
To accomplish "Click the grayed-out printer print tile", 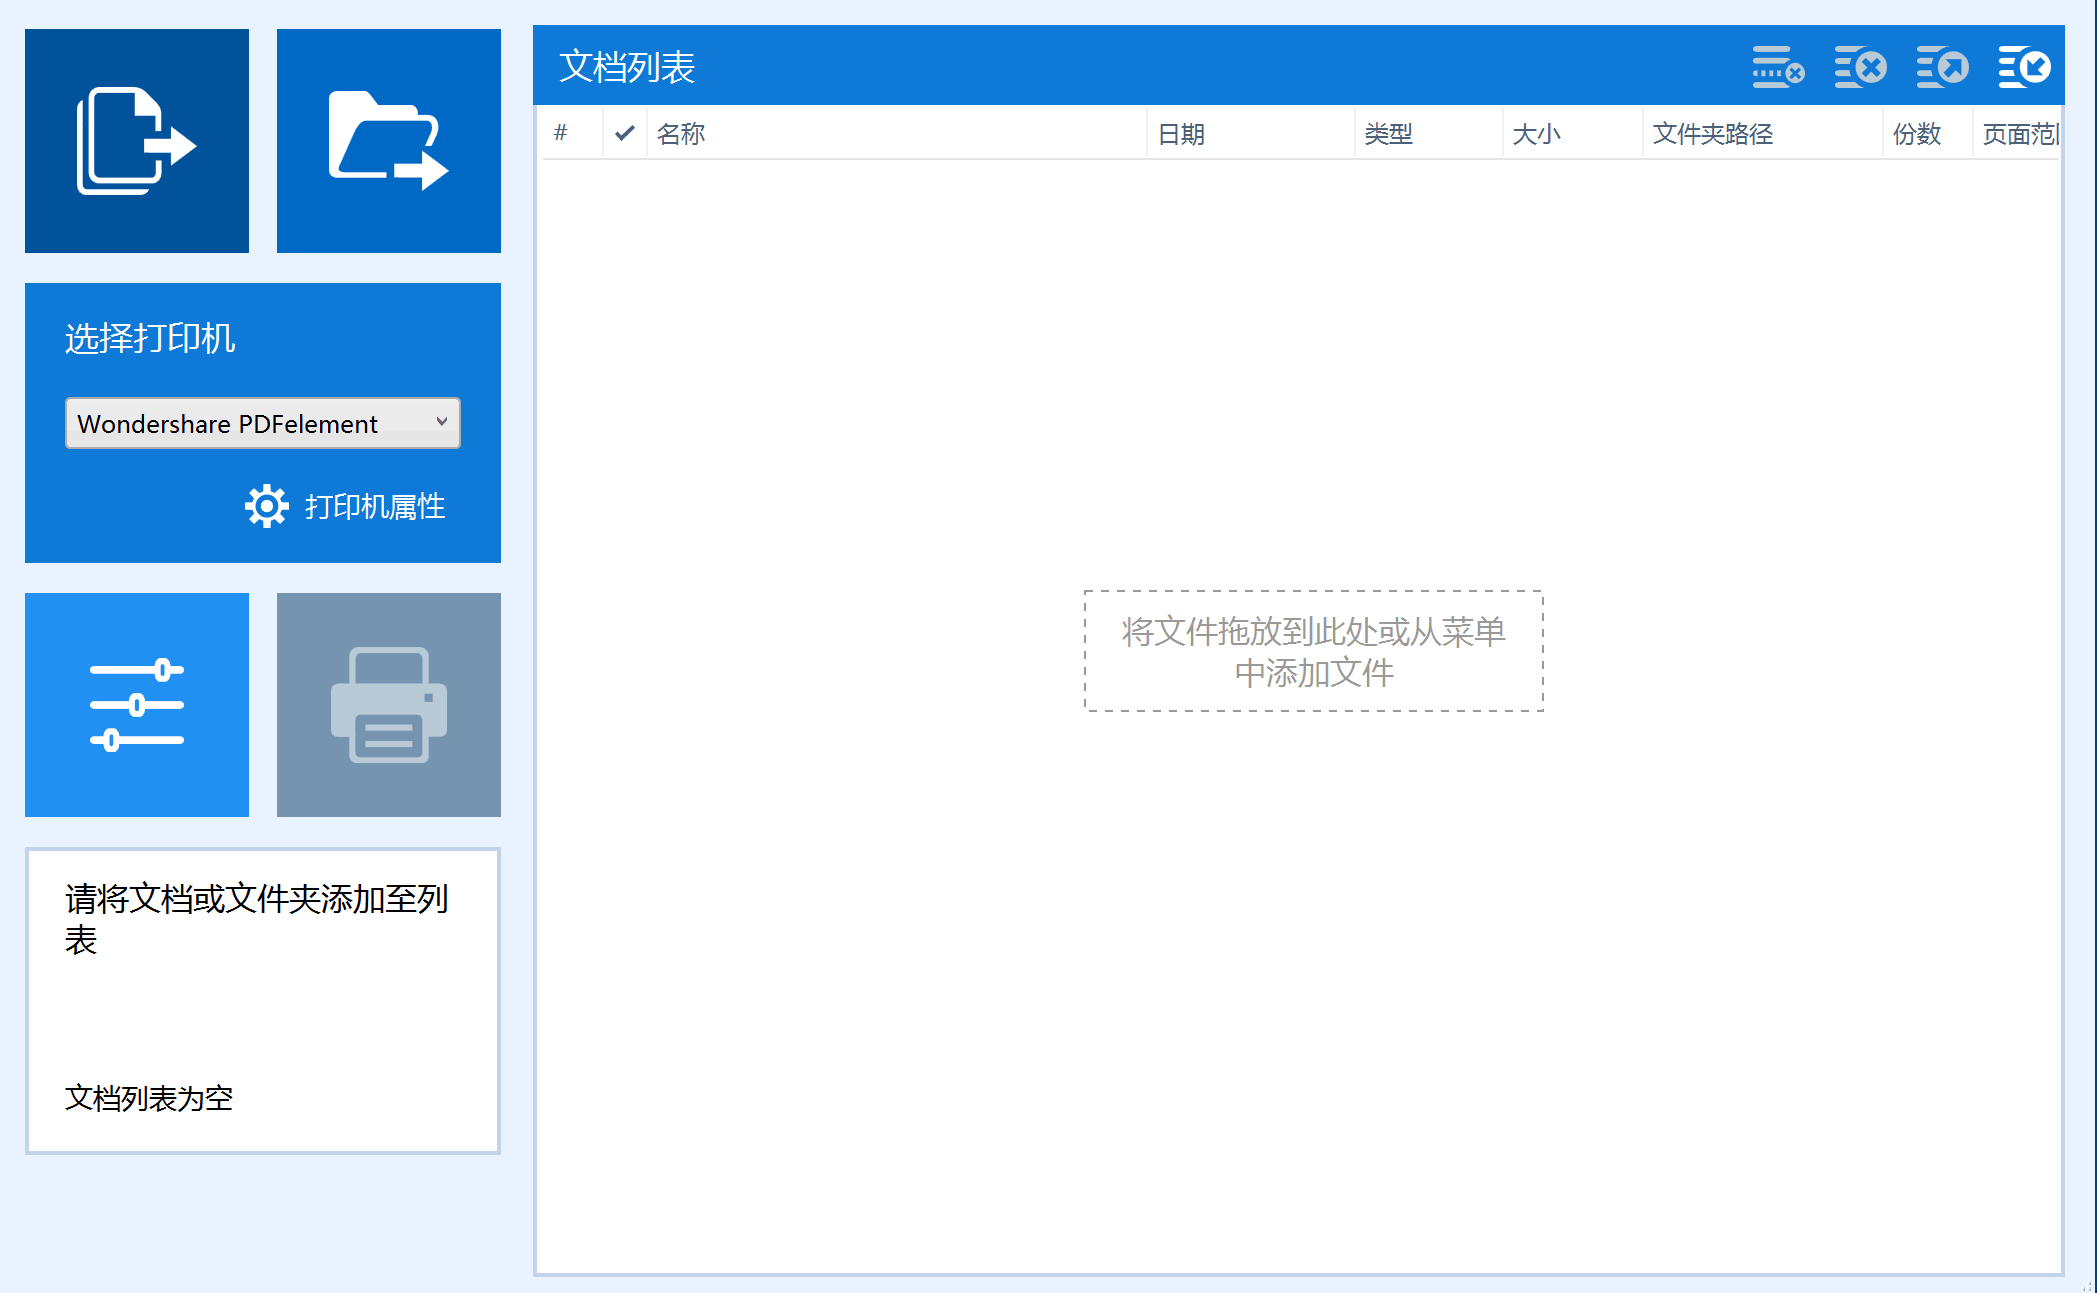I will [x=388, y=705].
